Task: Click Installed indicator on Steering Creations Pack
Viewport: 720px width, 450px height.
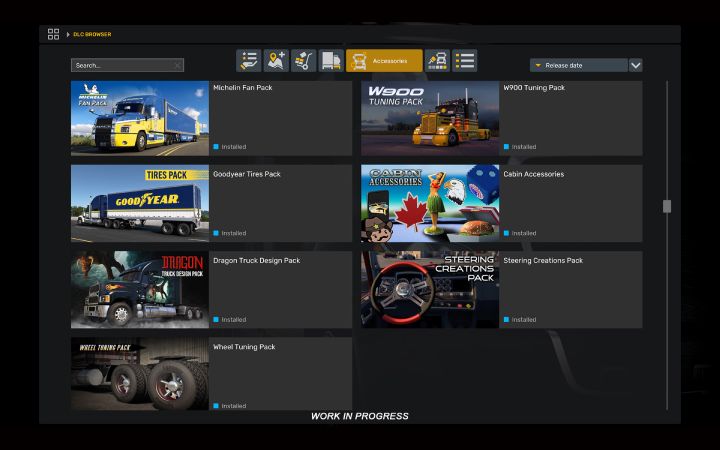Action: [520, 320]
